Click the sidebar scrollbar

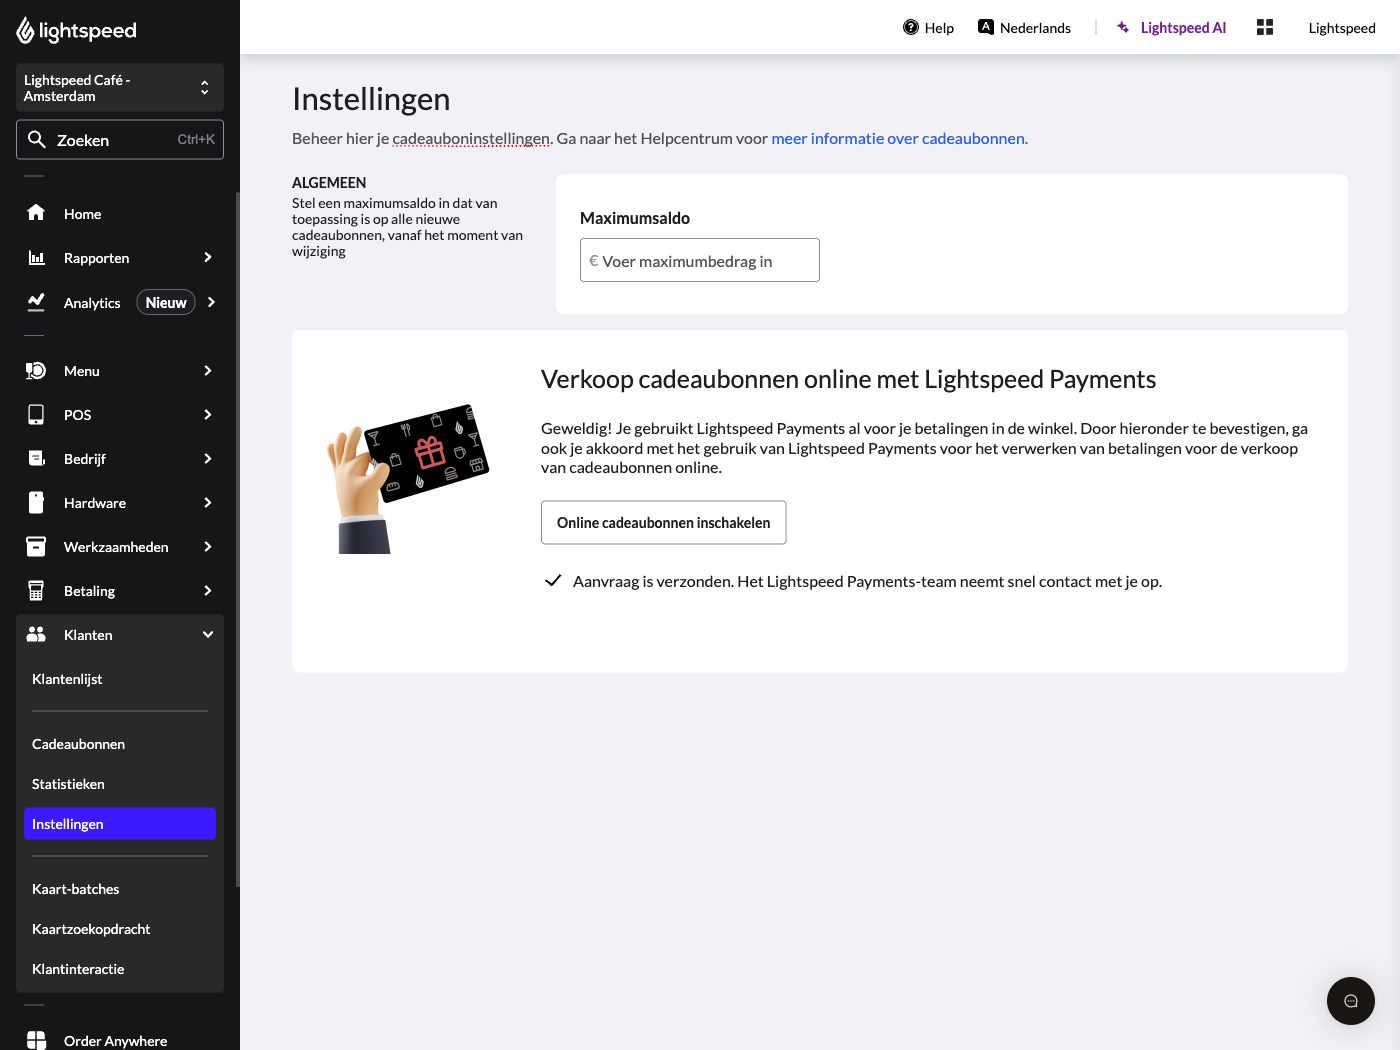point(237,540)
